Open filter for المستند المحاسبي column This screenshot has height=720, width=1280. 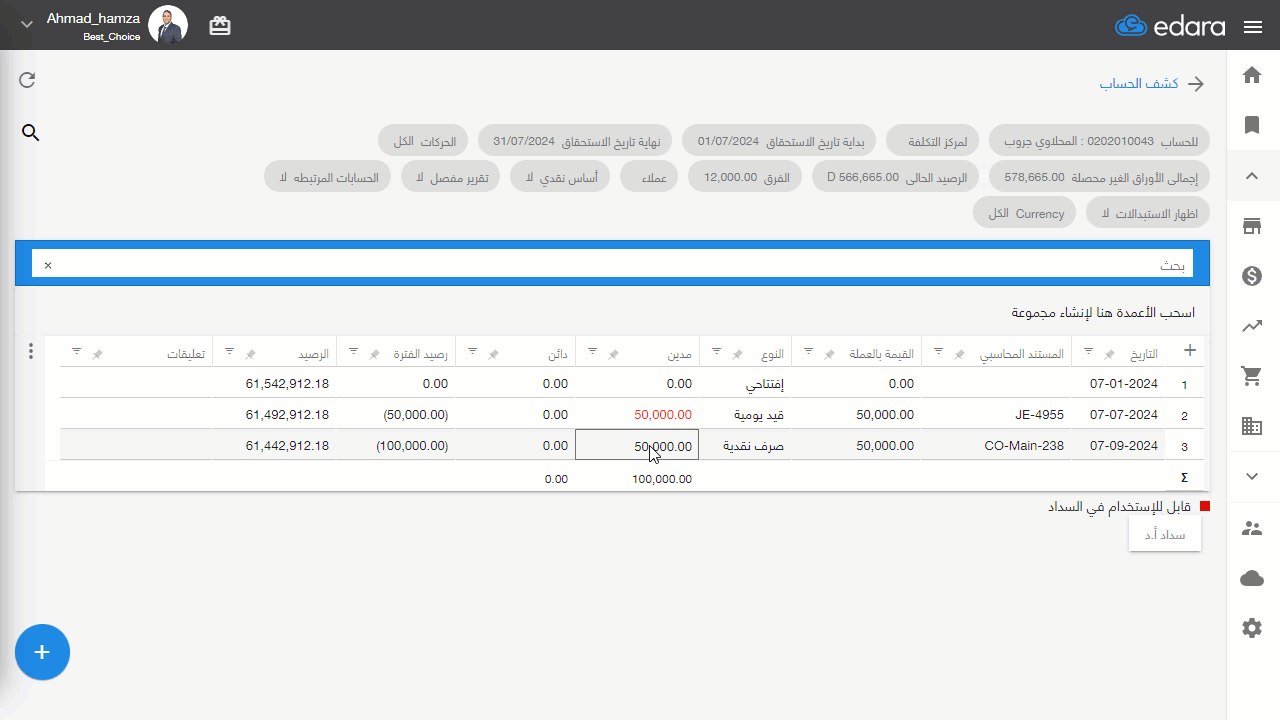pos(939,352)
